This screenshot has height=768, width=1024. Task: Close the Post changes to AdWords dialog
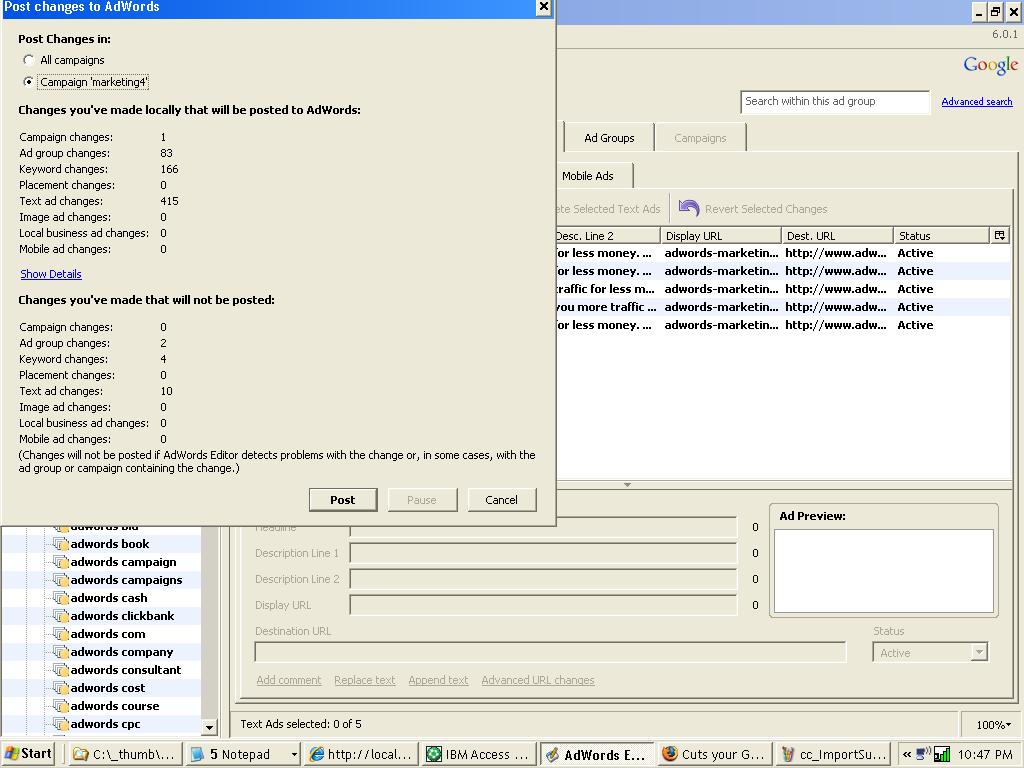[x=543, y=7]
